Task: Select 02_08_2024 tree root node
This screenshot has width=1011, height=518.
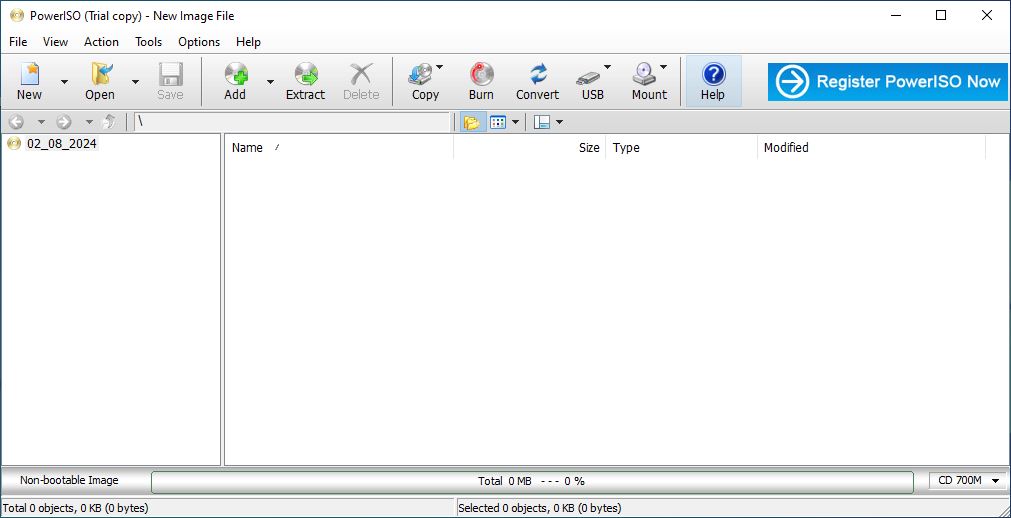Action: tap(62, 144)
